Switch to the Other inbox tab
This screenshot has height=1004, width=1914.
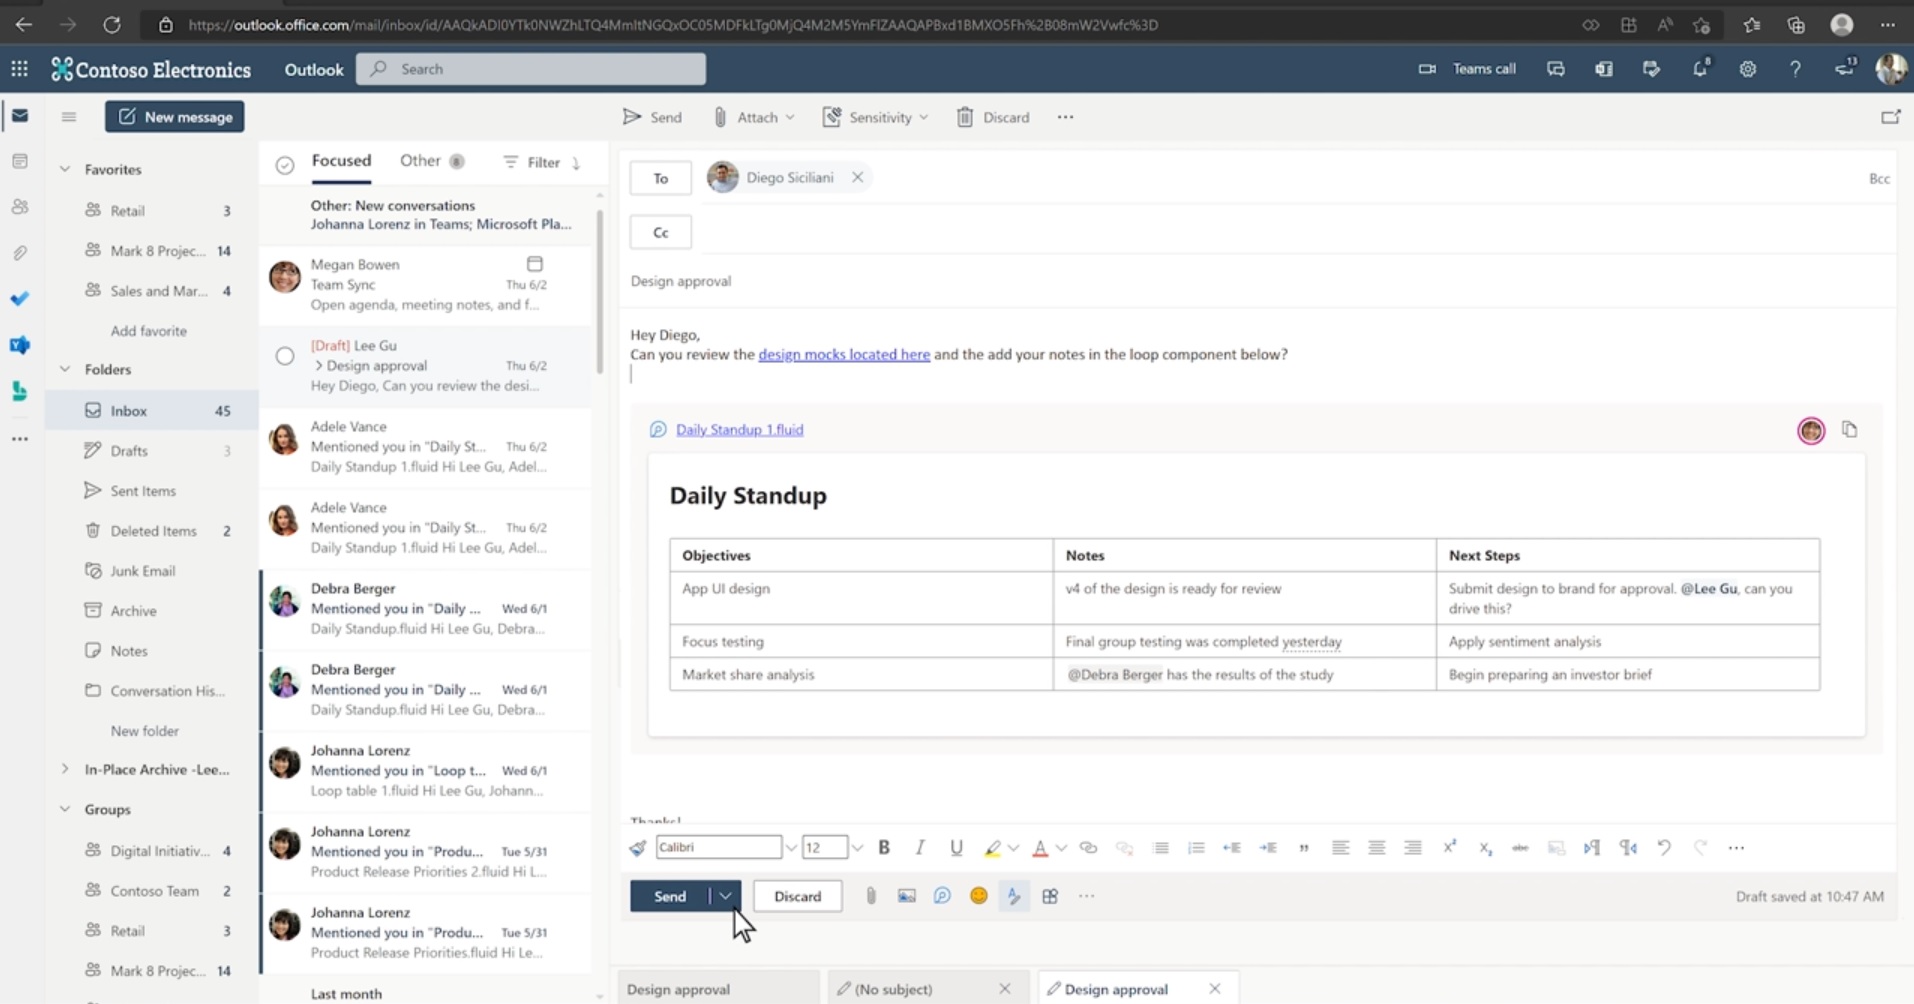[421, 161]
